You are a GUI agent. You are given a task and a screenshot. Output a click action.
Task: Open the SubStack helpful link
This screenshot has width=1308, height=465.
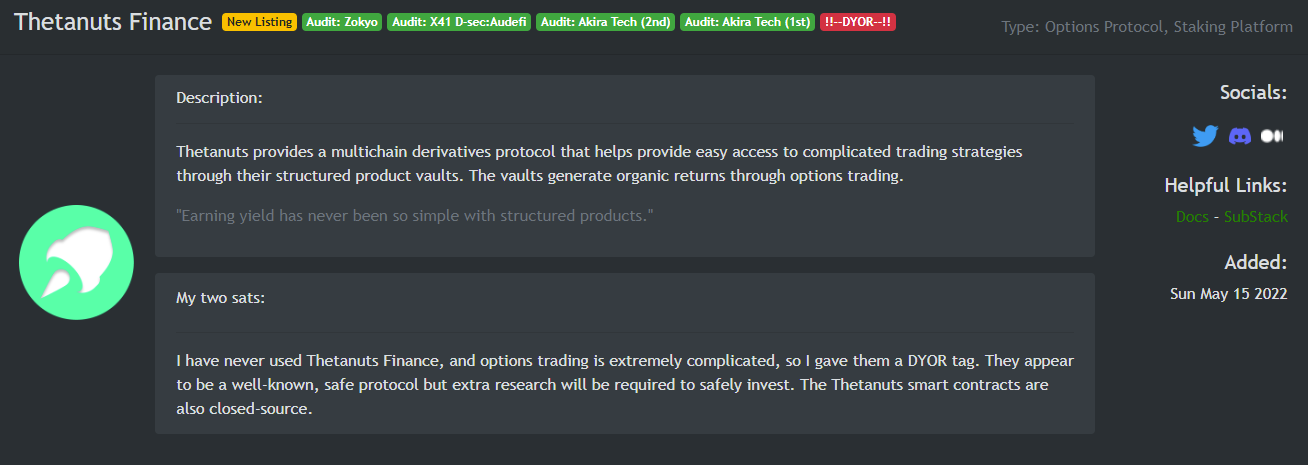click(1256, 216)
